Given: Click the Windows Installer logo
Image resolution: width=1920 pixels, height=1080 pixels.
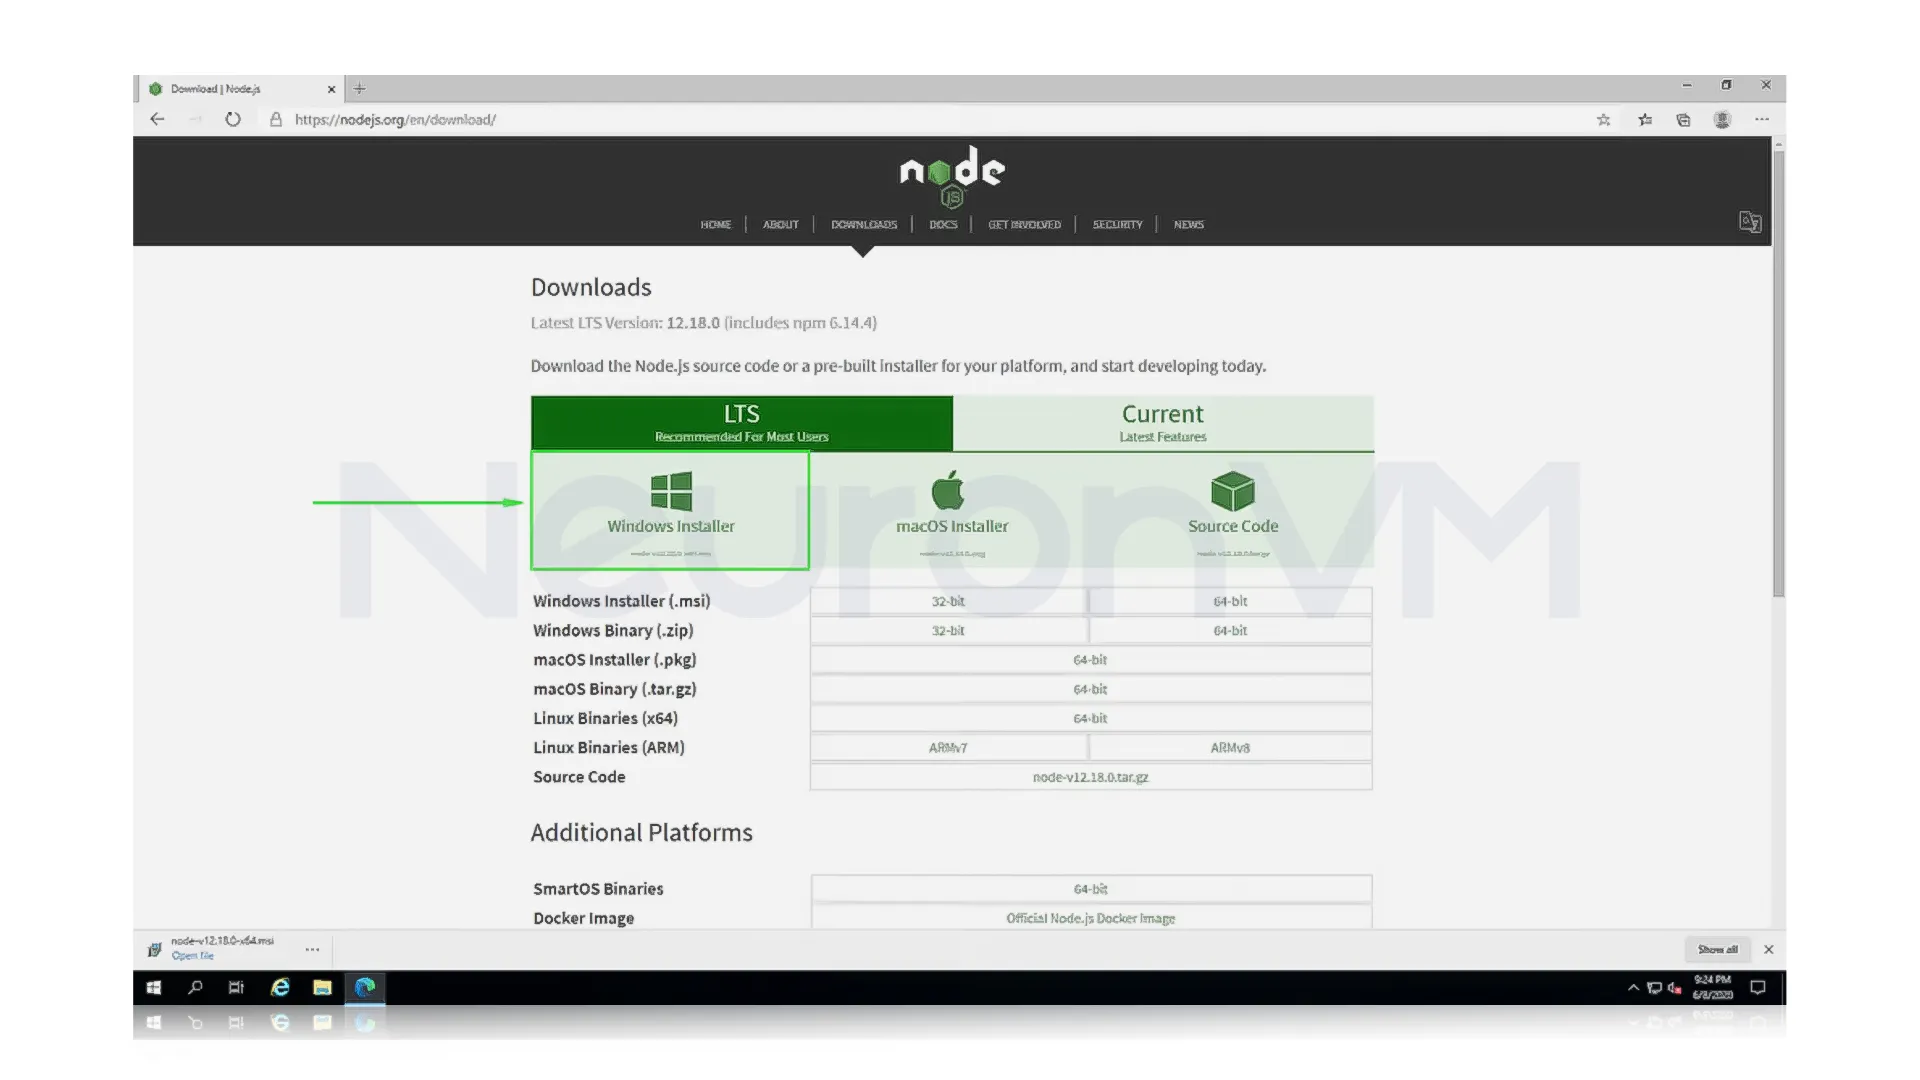Looking at the screenshot, I should pyautogui.click(x=671, y=491).
